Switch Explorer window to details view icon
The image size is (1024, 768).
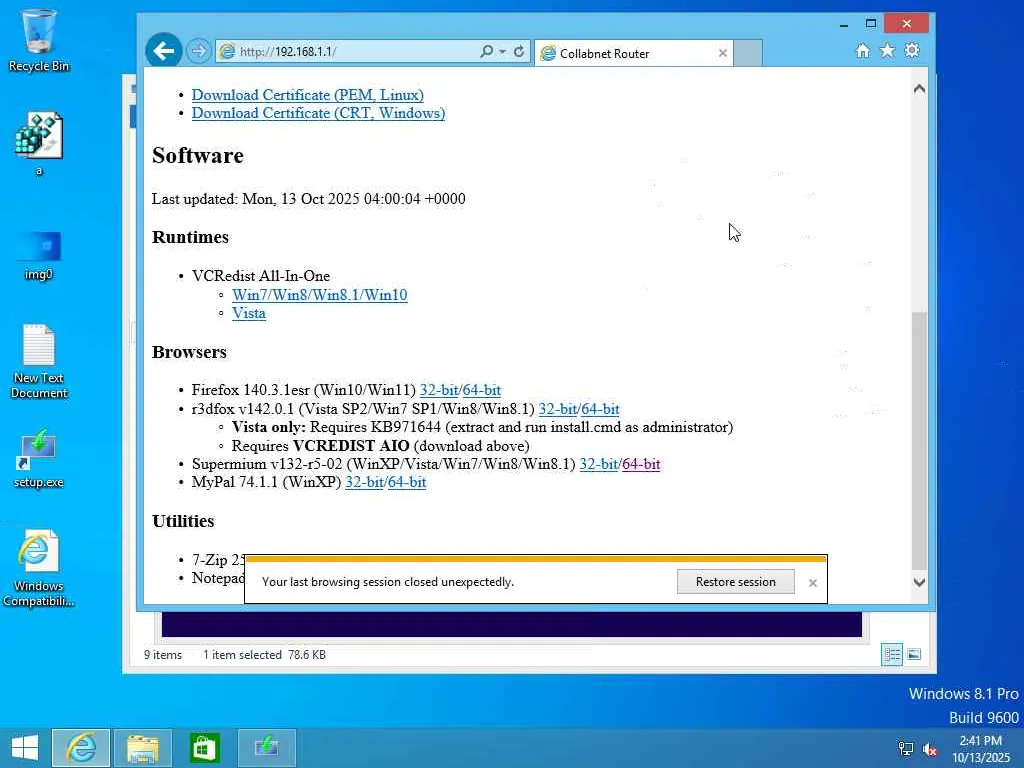(891, 654)
